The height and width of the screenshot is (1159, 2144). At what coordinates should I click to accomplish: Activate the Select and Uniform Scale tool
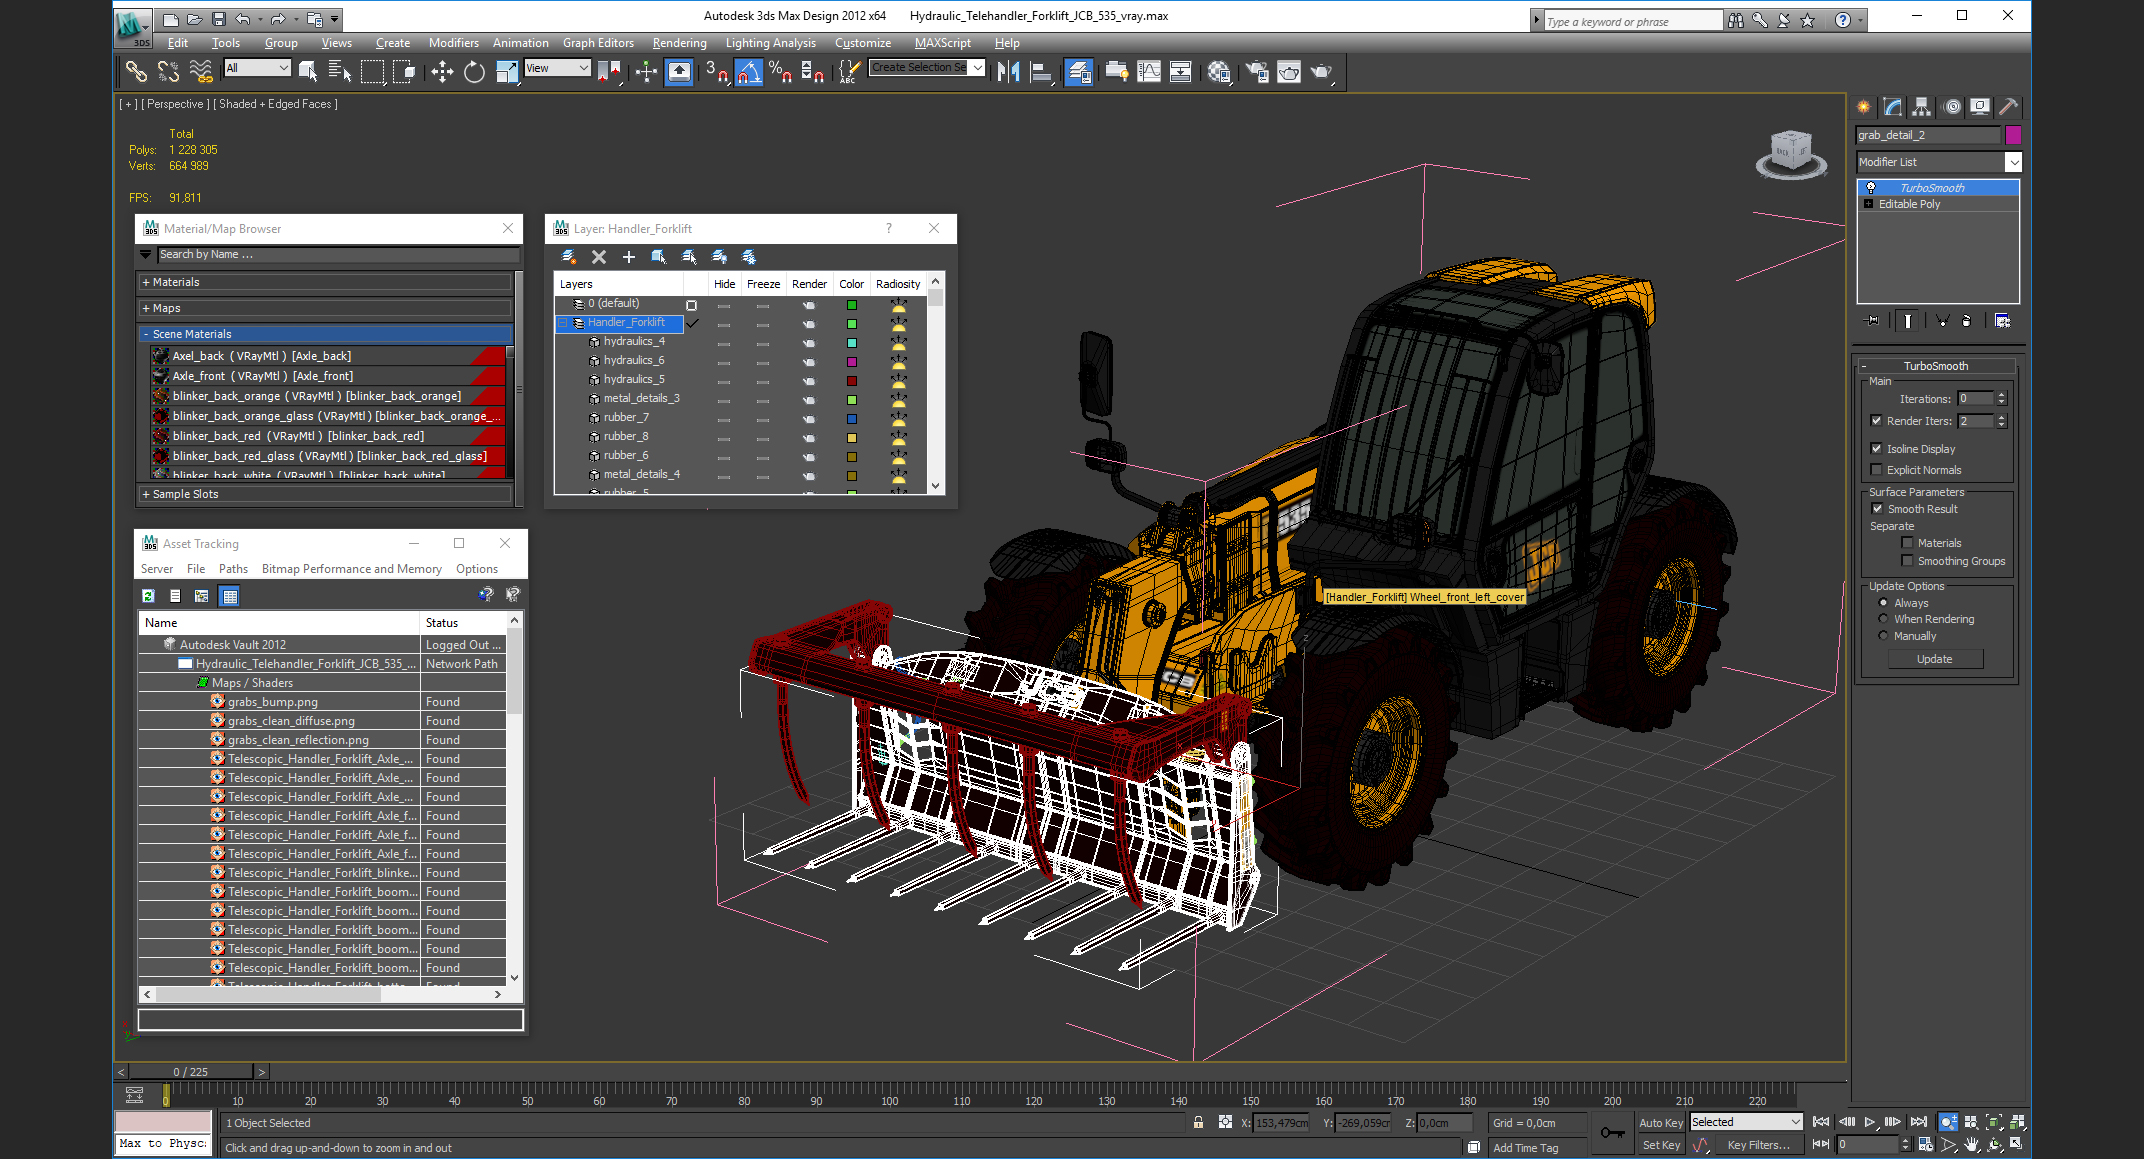coord(508,71)
